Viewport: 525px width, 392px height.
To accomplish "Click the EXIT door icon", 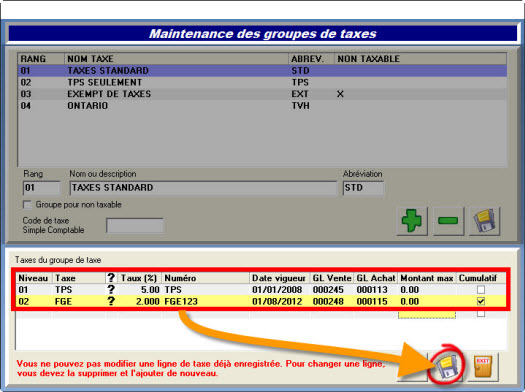I will click(483, 366).
